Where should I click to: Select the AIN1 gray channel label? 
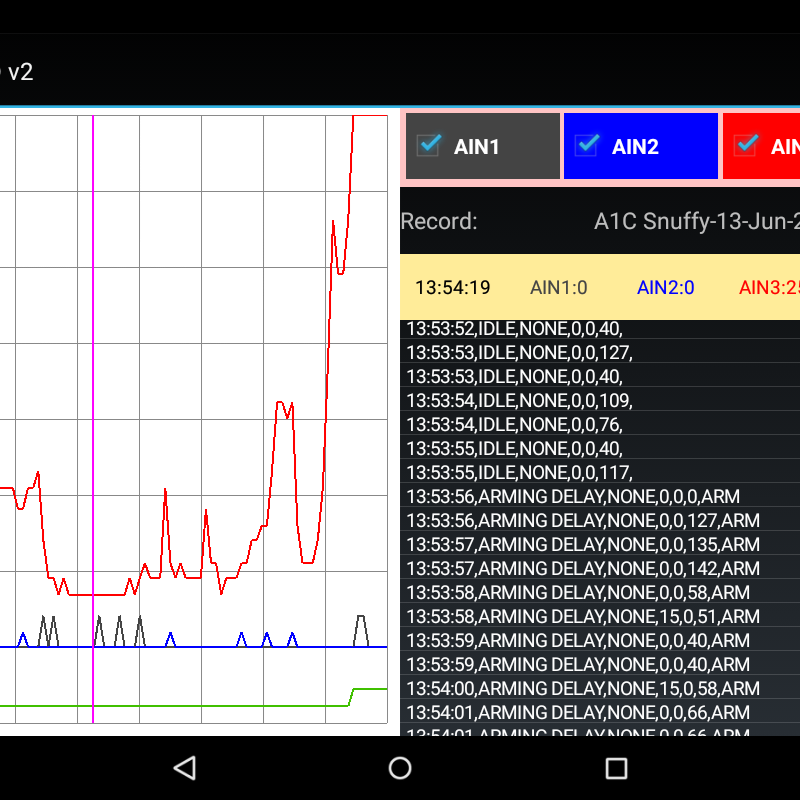(x=477, y=147)
